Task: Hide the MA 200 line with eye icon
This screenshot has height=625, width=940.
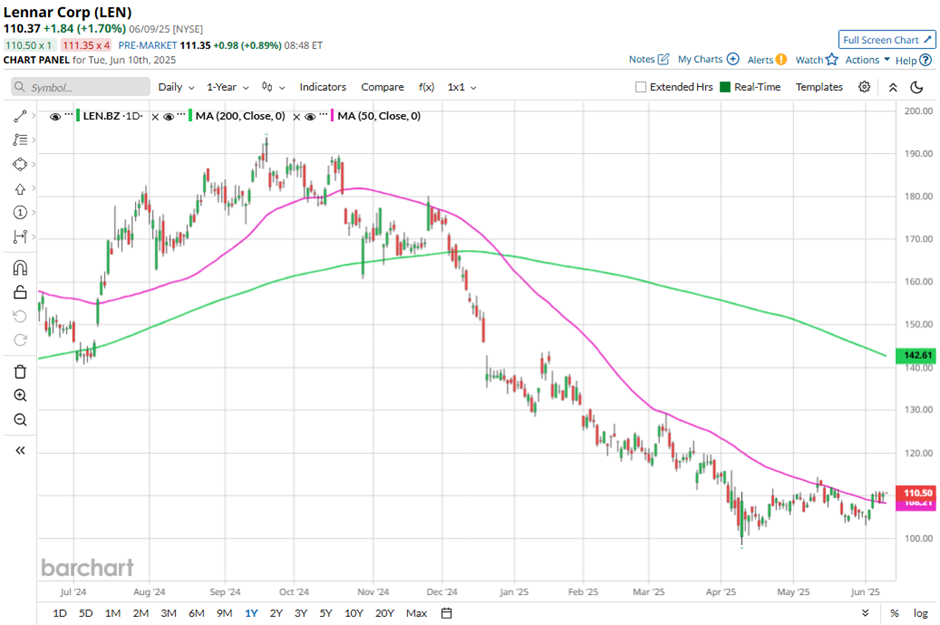Action: (x=168, y=116)
